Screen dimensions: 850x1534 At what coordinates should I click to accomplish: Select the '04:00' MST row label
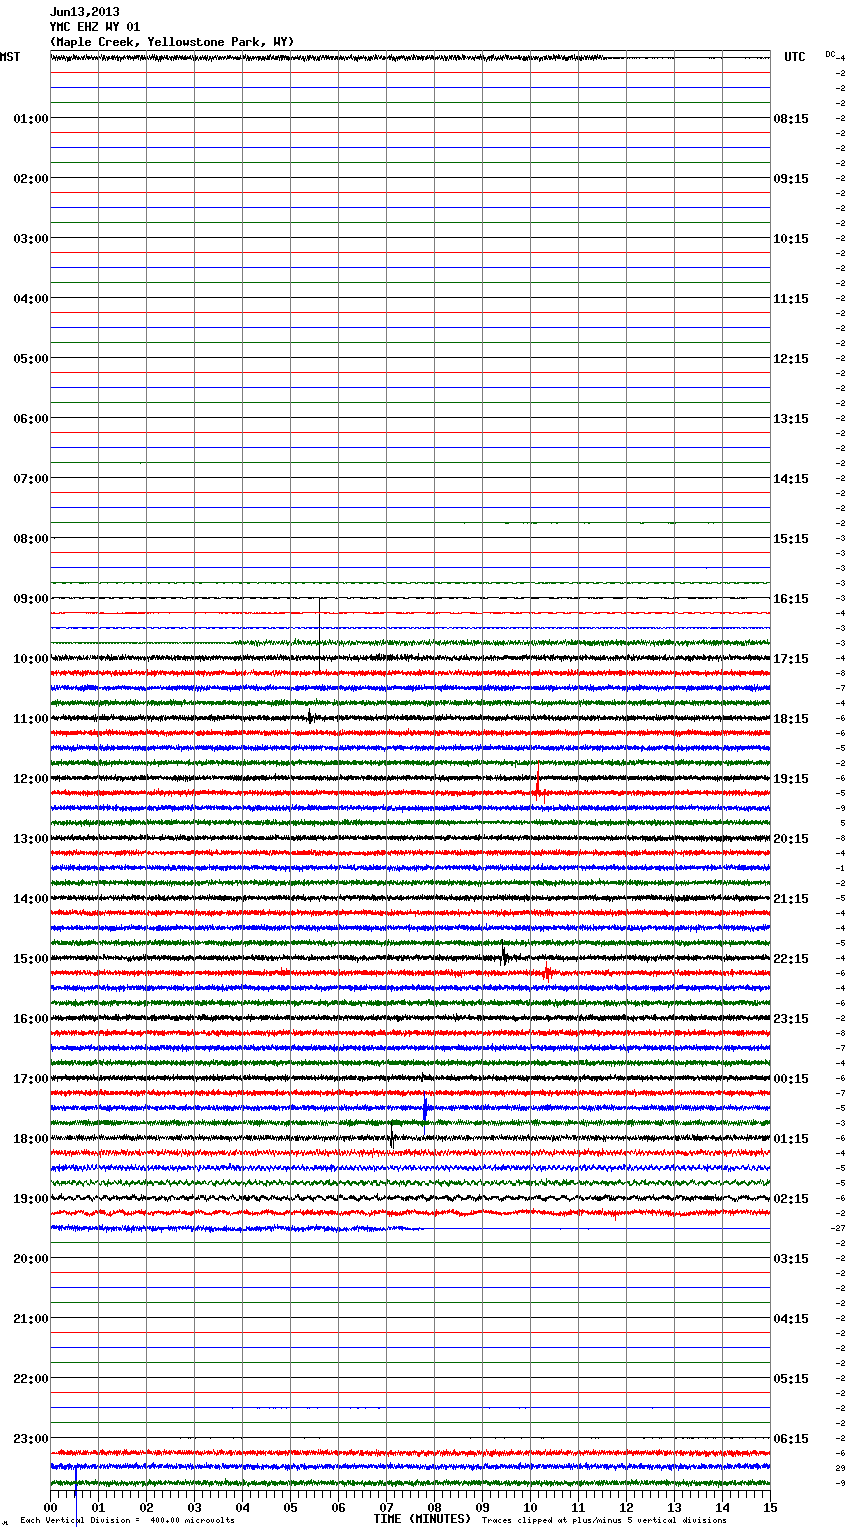click(x=30, y=299)
